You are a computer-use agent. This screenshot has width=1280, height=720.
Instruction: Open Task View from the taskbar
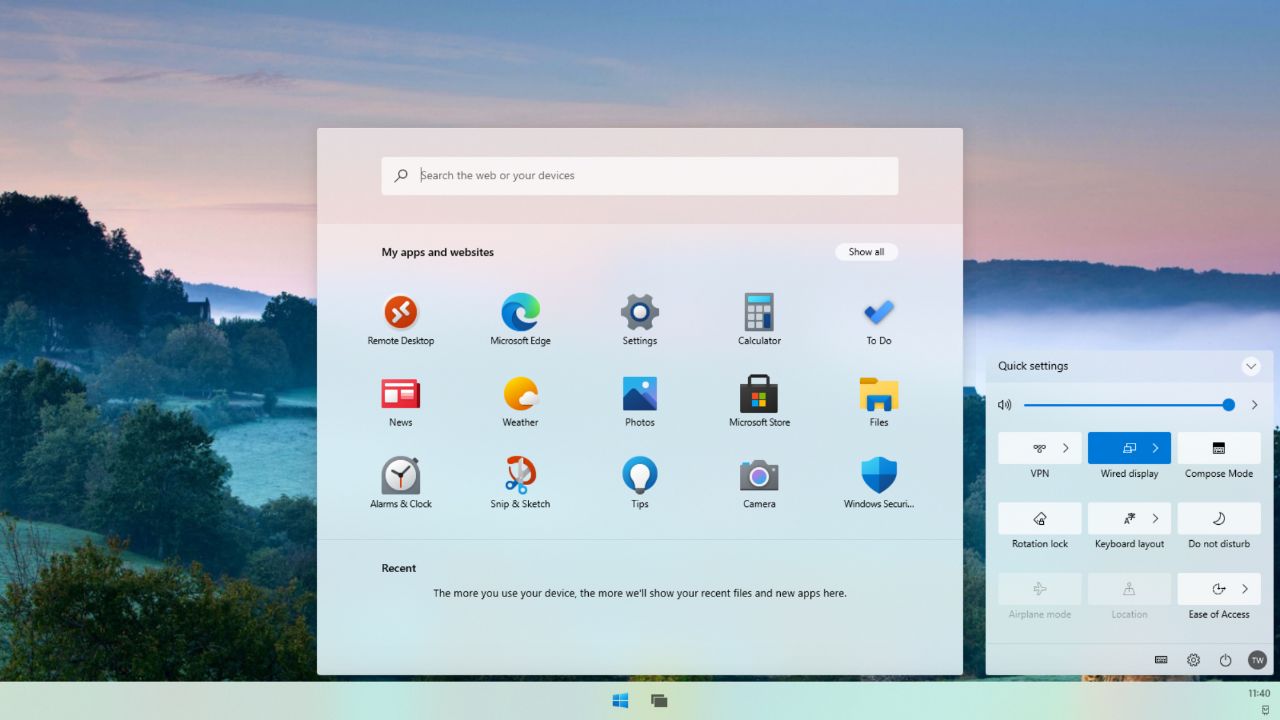(659, 701)
